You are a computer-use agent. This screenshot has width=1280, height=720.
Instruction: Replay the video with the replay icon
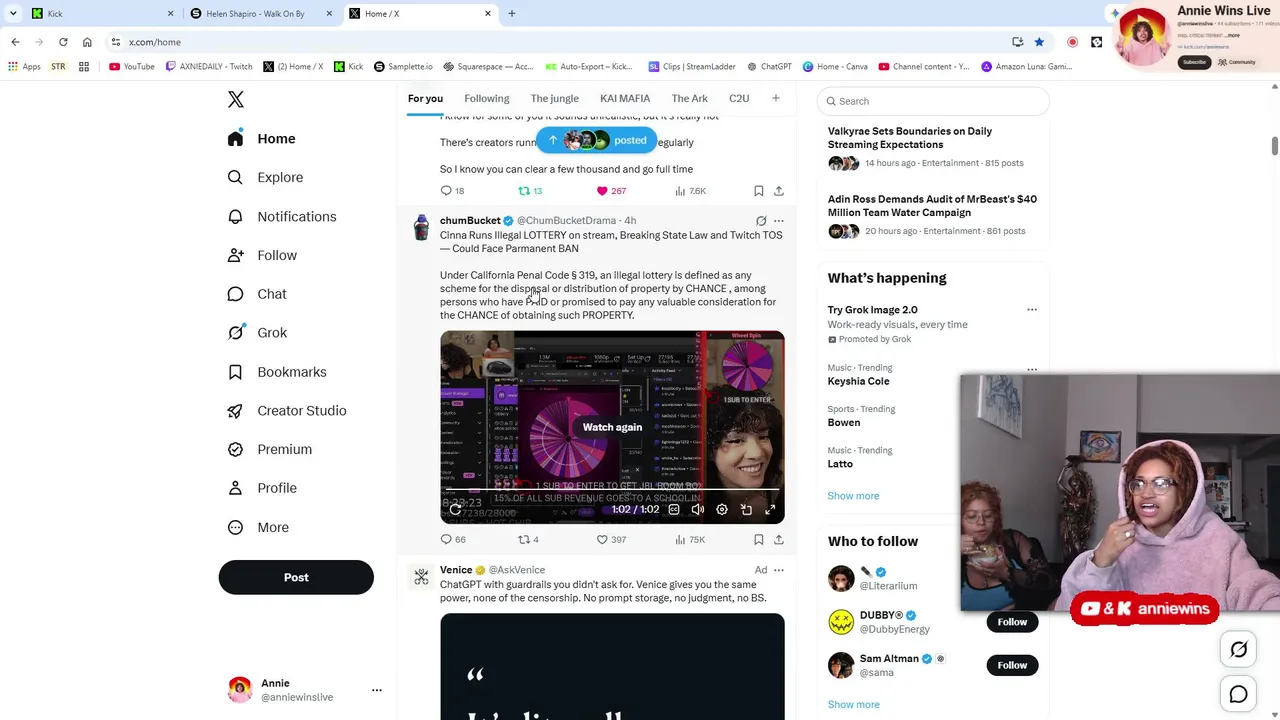(455, 510)
